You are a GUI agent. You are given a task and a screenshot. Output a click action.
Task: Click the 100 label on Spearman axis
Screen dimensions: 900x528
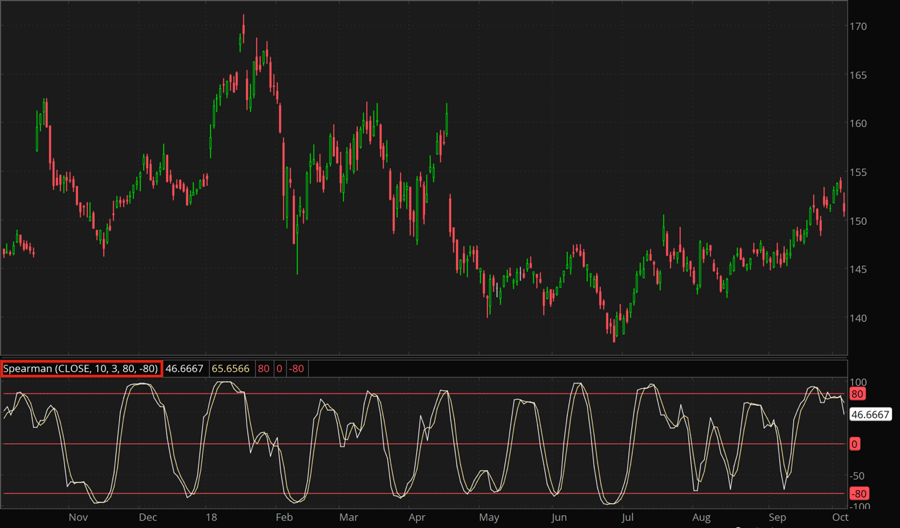pyautogui.click(x=858, y=382)
